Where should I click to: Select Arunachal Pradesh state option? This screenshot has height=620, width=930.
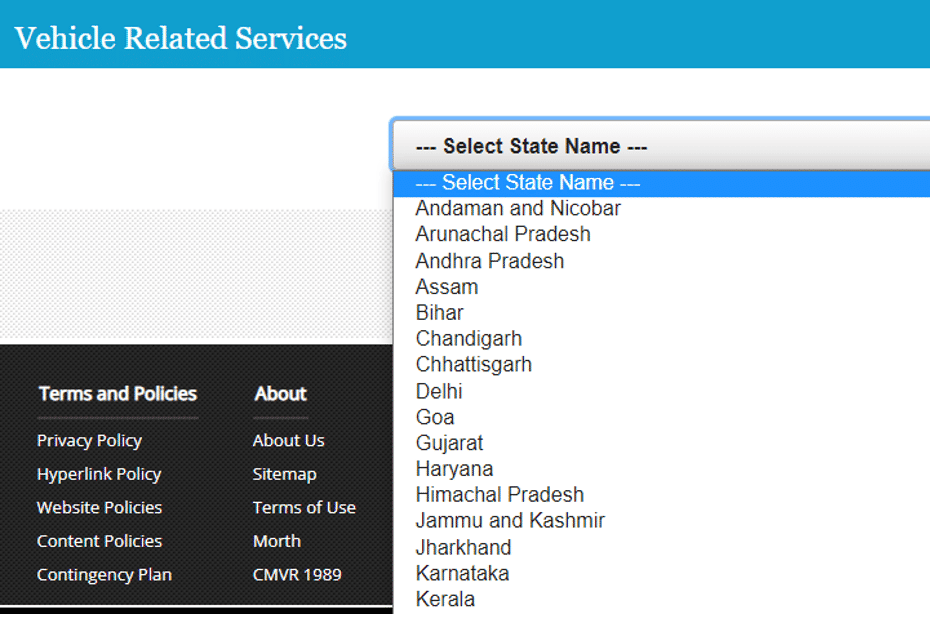coord(661,234)
